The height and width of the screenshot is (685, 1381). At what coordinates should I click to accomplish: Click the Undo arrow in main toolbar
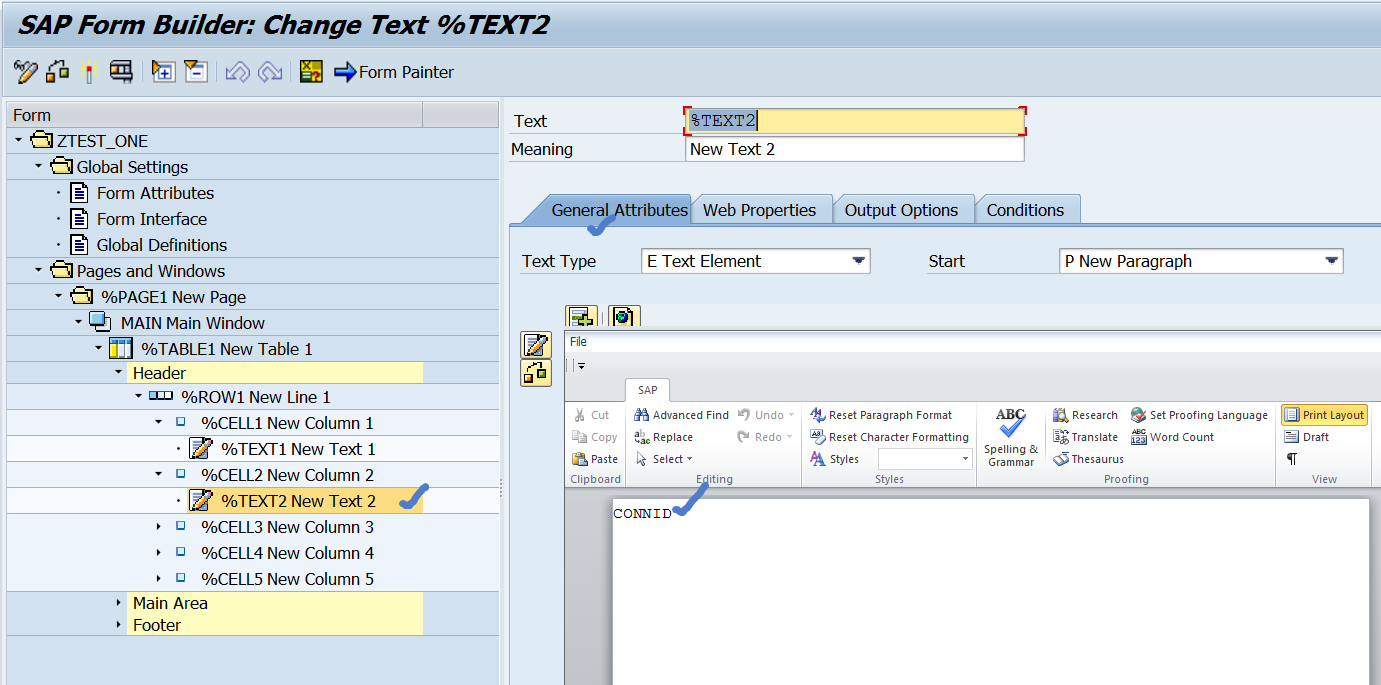237,71
